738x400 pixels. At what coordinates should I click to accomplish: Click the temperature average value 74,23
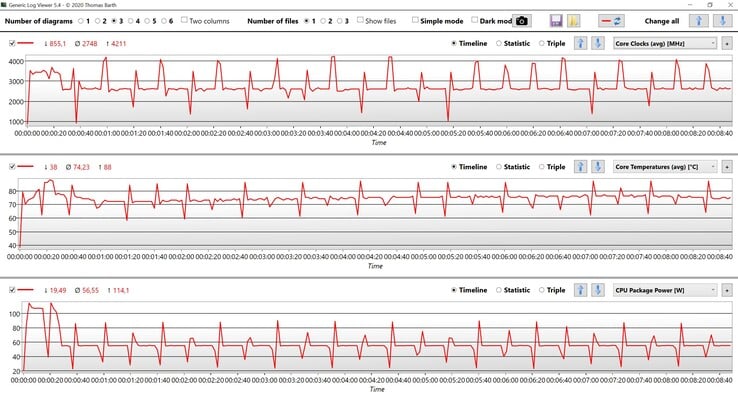[81, 167]
